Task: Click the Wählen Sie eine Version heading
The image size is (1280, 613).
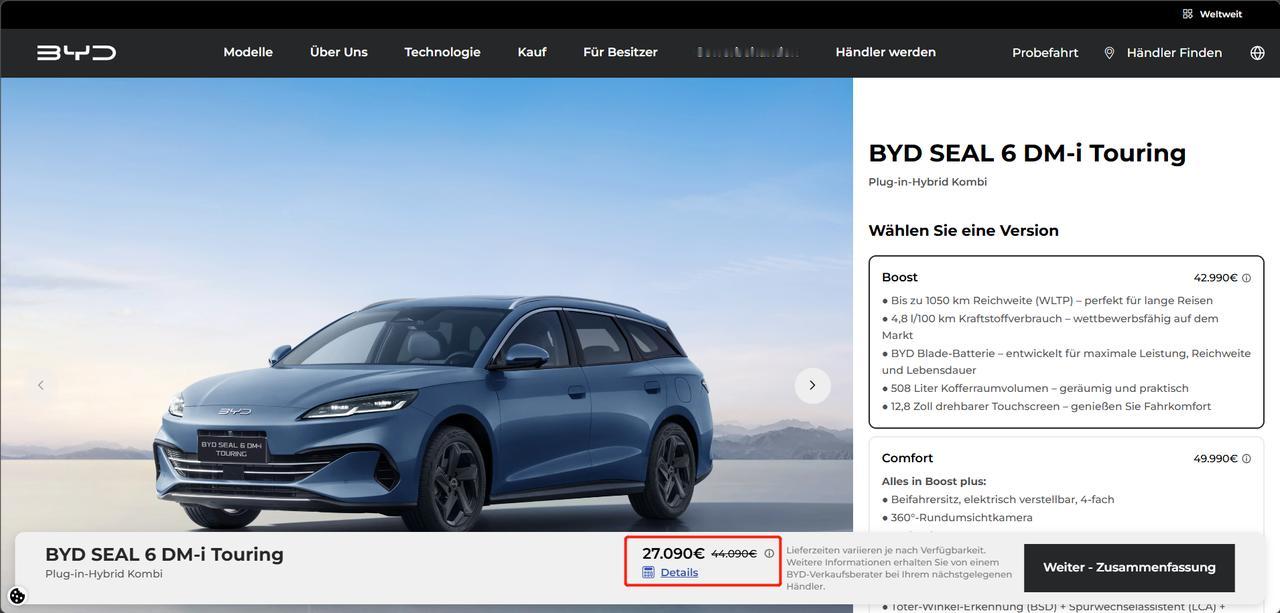Action: (963, 231)
